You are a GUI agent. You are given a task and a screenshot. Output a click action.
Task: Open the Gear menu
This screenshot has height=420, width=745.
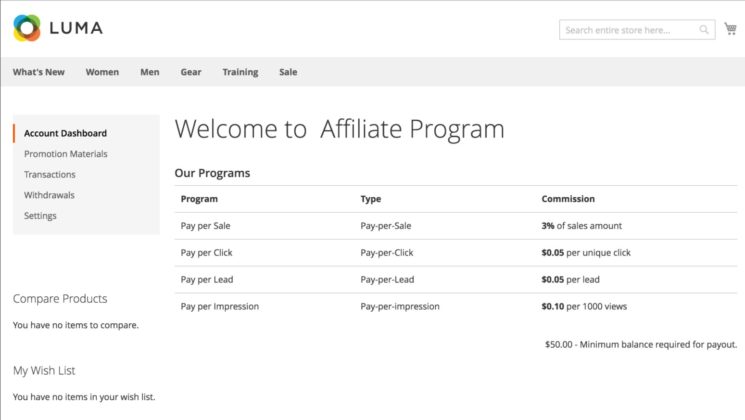[x=191, y=72]
